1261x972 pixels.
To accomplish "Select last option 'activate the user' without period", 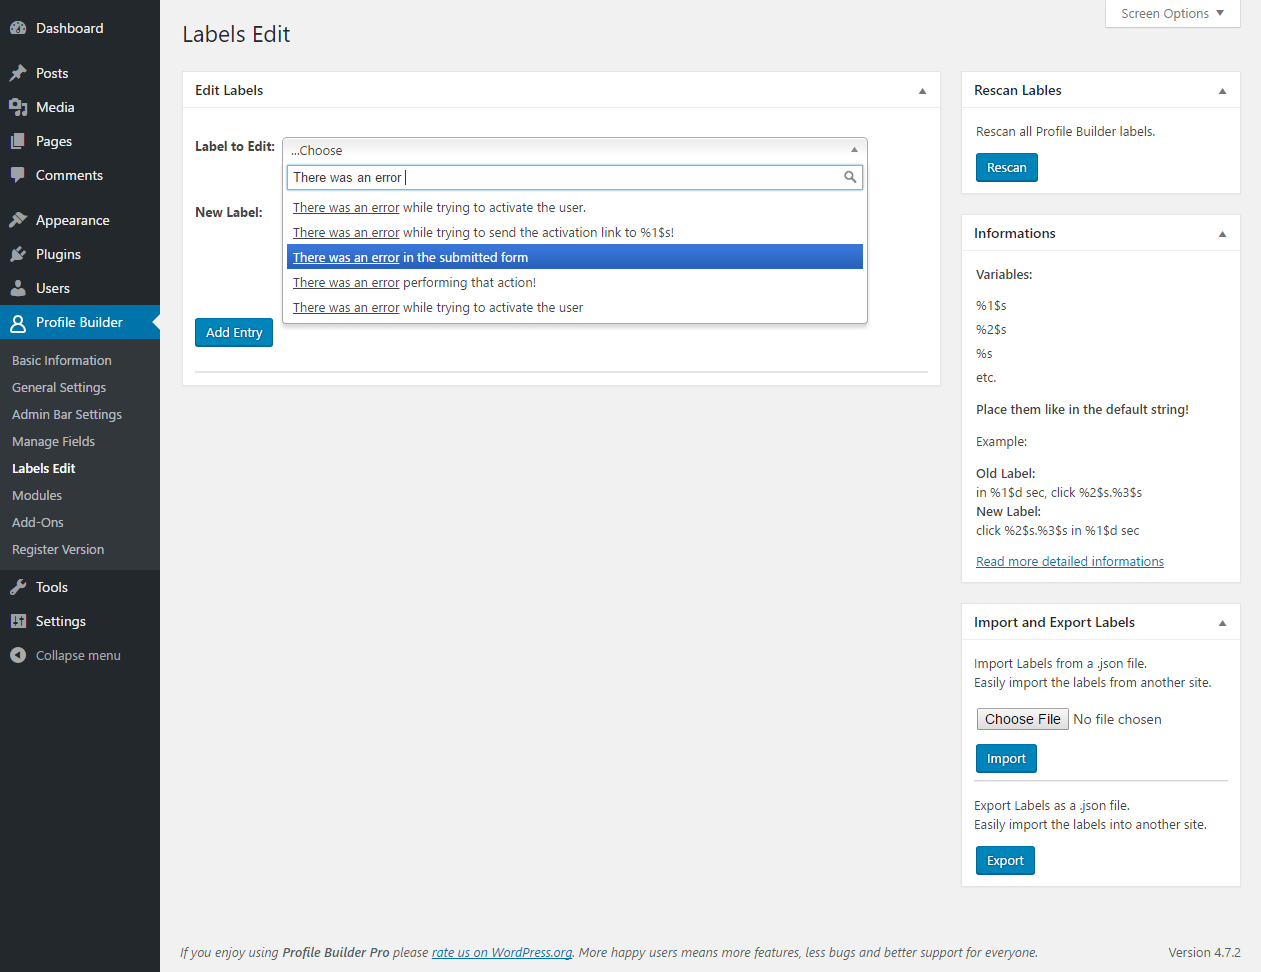I will point(575,307).
